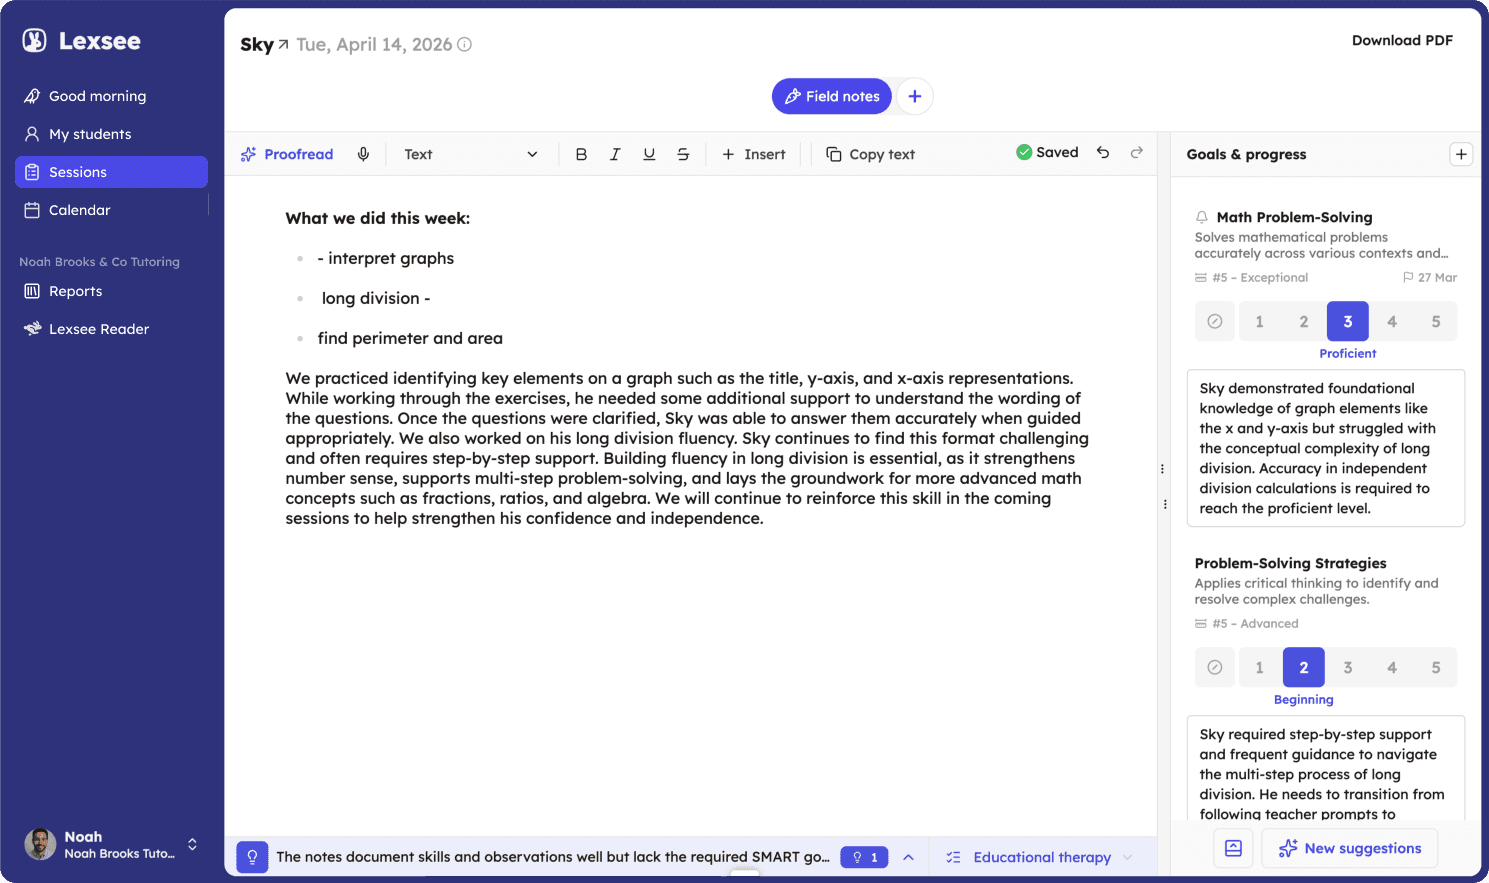
Task: Click Noah's profile avatar
Action: (x=40, y=844)
